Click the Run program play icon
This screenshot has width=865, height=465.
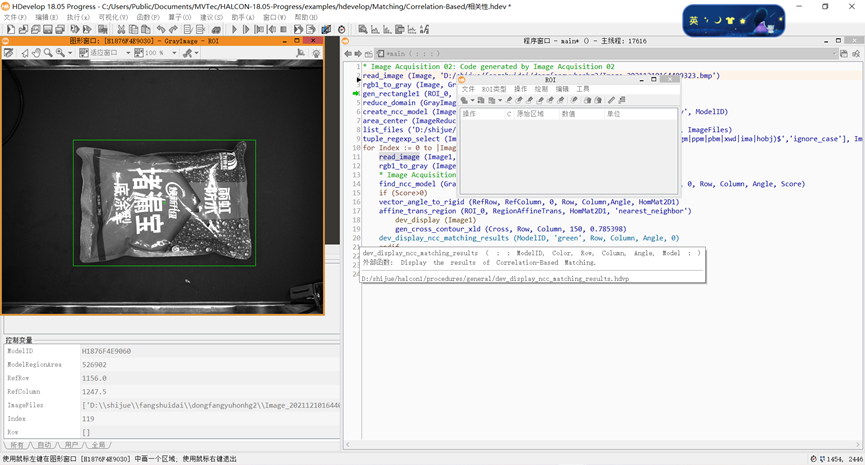234,30
